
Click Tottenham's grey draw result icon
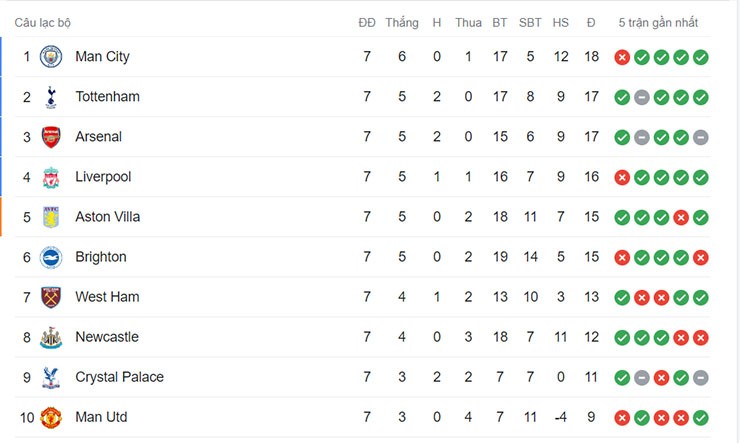pyautogui.click(x=642, y=97)
